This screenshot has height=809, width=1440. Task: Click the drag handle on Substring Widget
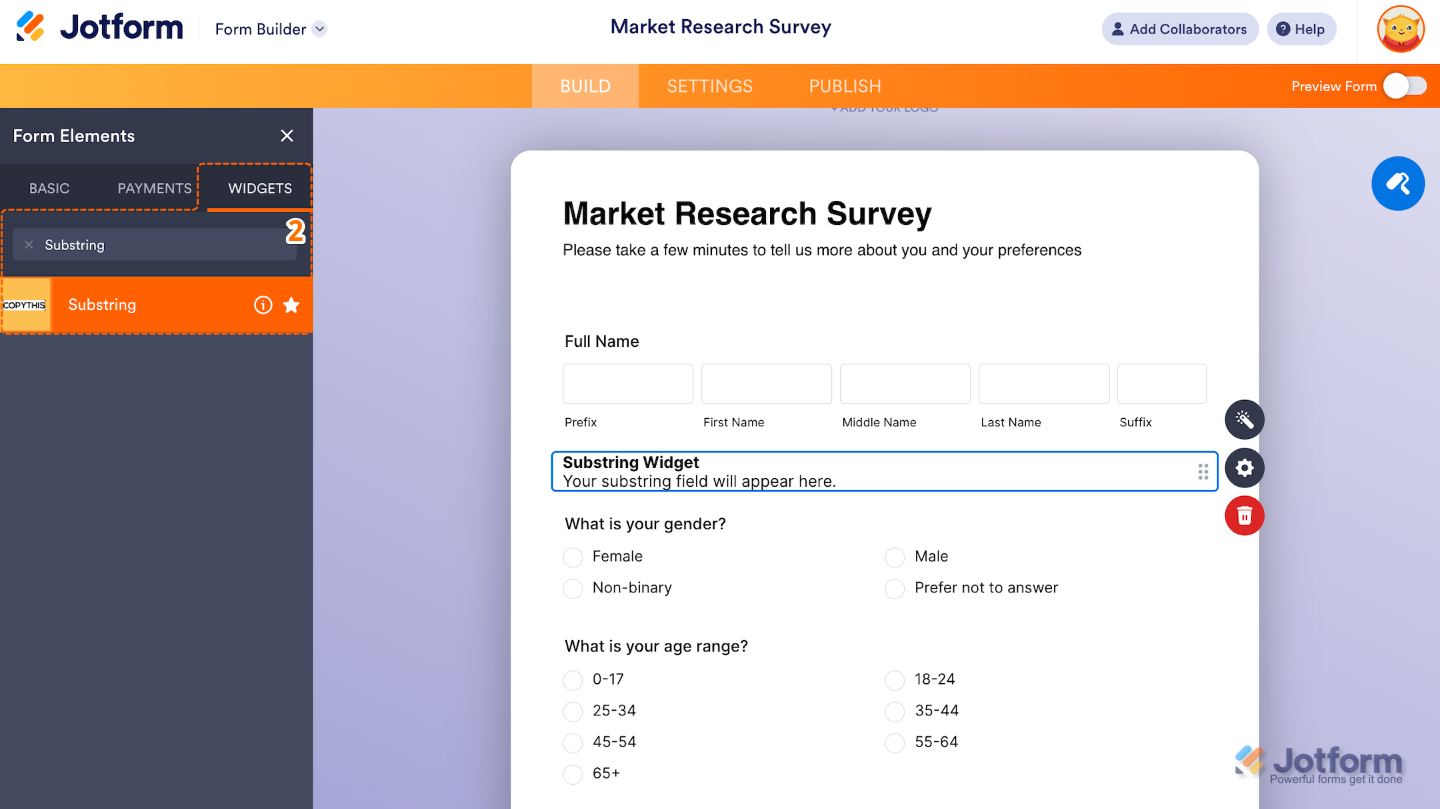1203,472
